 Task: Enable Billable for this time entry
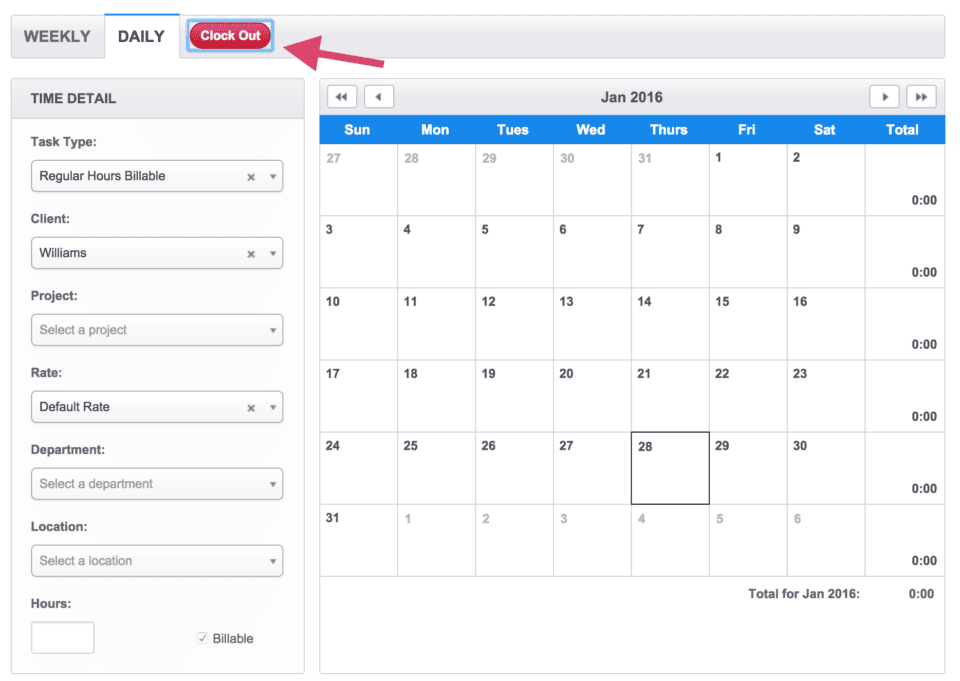click(202, 637)
